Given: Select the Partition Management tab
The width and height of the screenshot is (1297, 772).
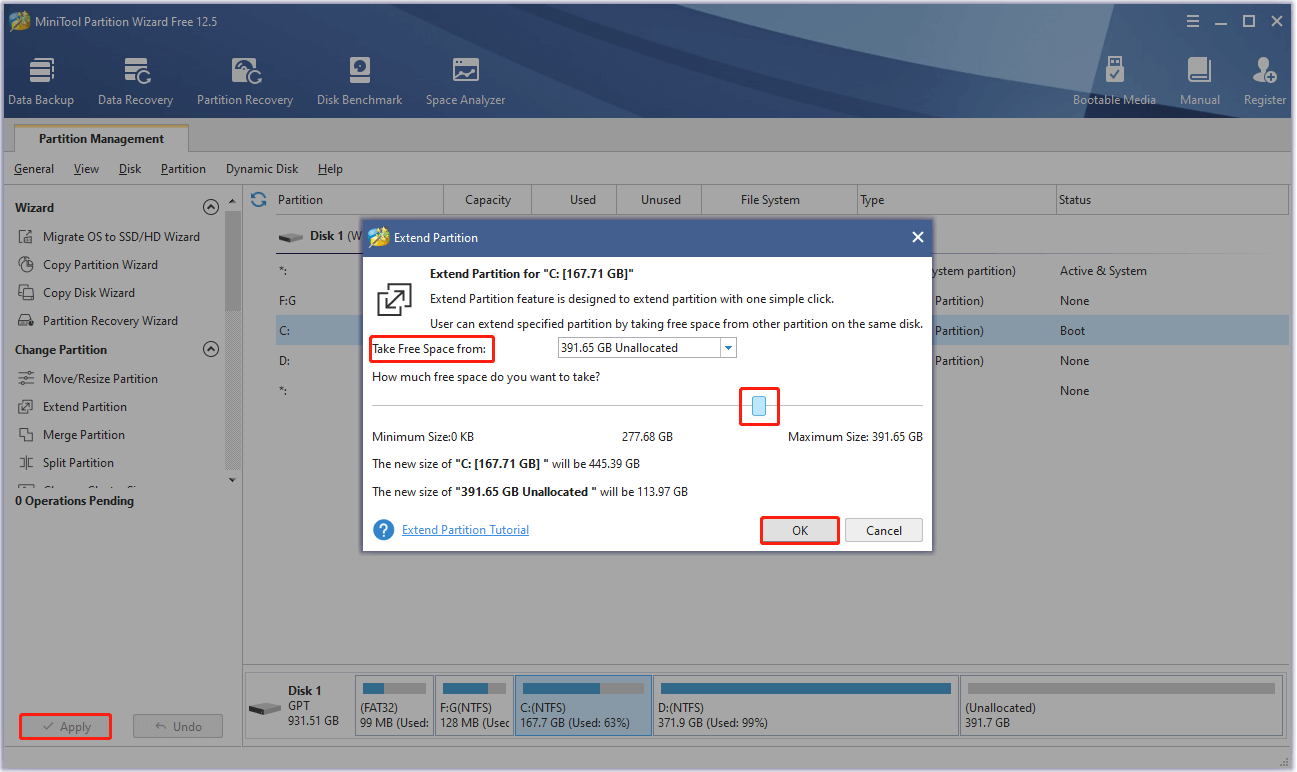Looking at the screenshot, I should click(x=101, y=139).
